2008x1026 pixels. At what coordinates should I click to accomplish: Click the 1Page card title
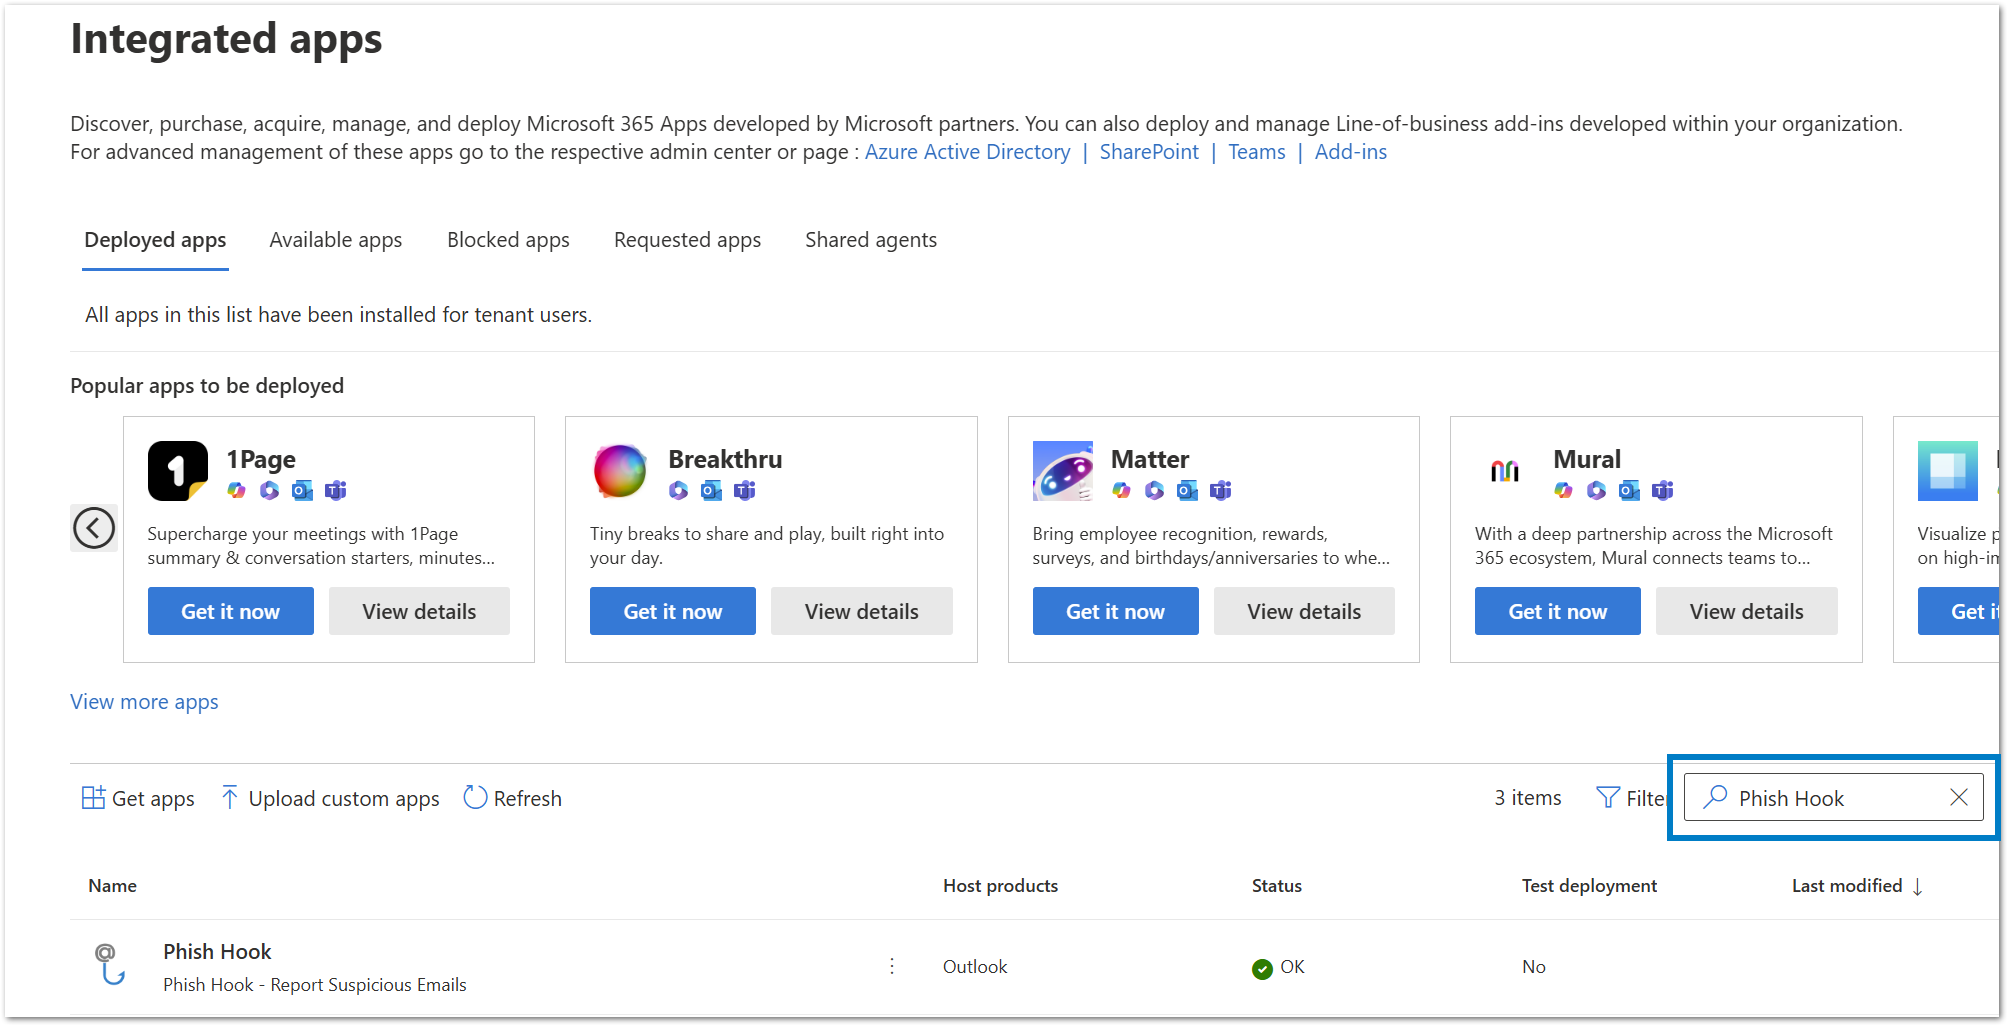tap(261, 459)
